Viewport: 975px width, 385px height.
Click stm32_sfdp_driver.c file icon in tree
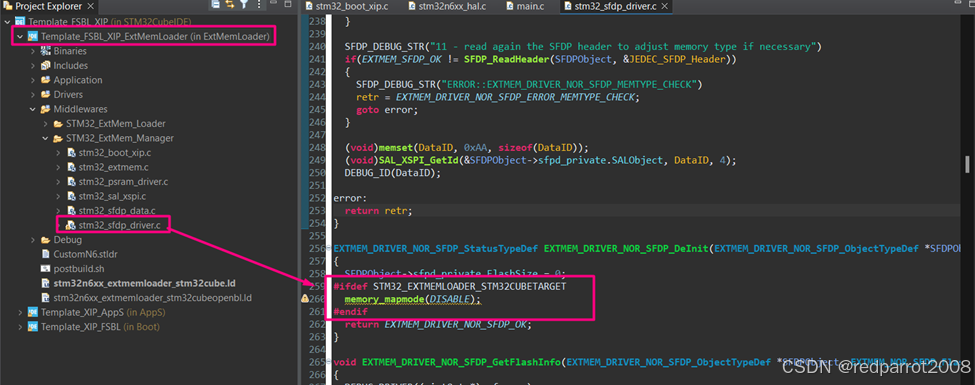pyautogui.click(x=71, y=225)
